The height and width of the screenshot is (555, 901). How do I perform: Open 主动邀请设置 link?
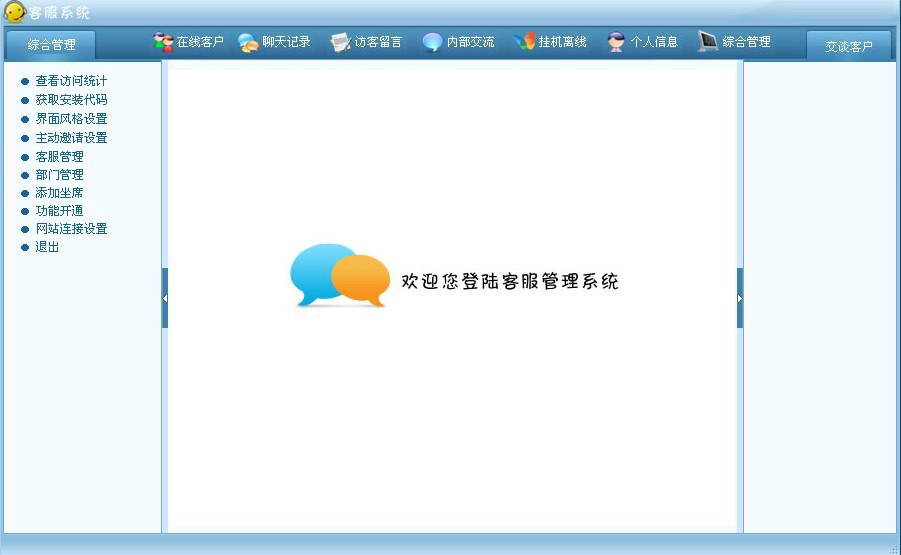click(x=71, y=138)
